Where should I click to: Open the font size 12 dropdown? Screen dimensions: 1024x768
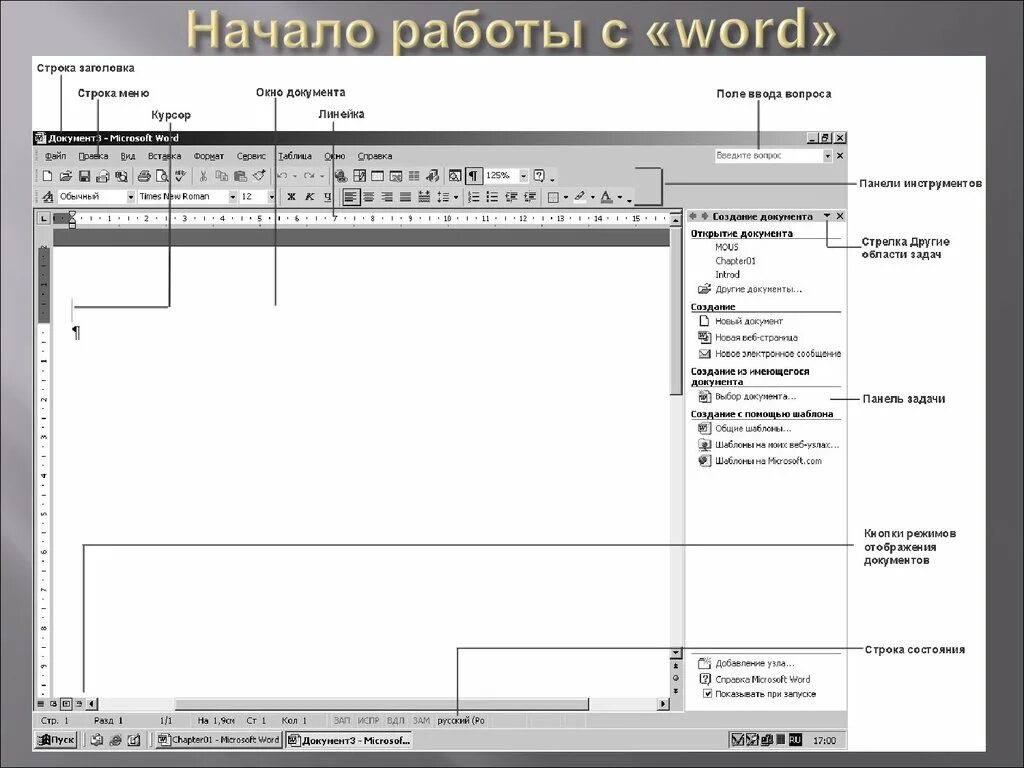[272, 197]
